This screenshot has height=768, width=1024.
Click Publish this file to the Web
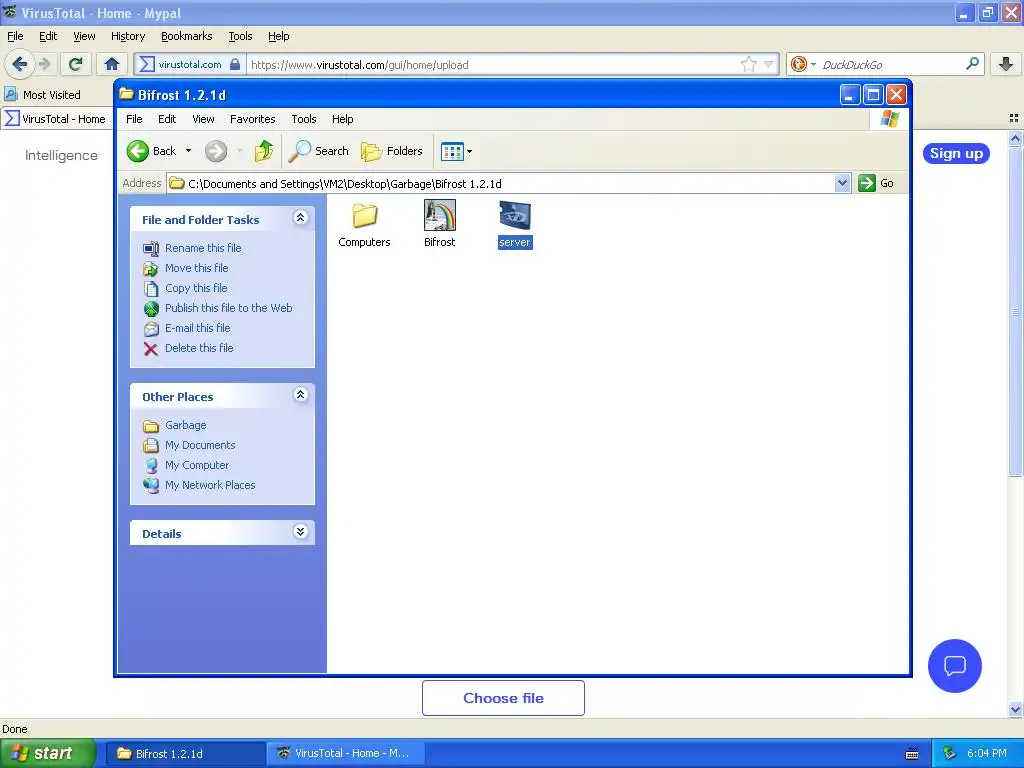pyautogui.click(x=229, y=308)
